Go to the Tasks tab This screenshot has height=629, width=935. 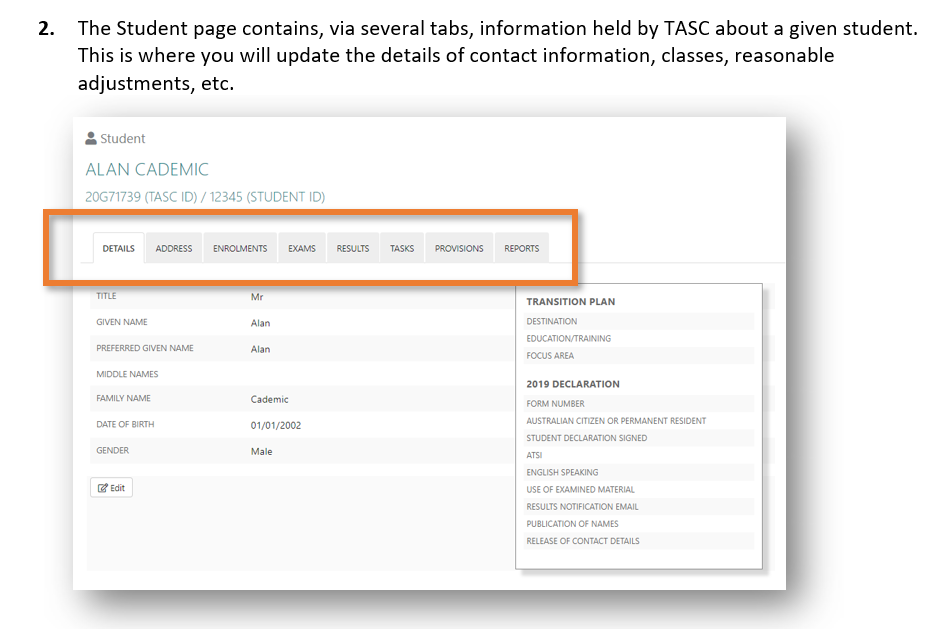click(402, 249)
